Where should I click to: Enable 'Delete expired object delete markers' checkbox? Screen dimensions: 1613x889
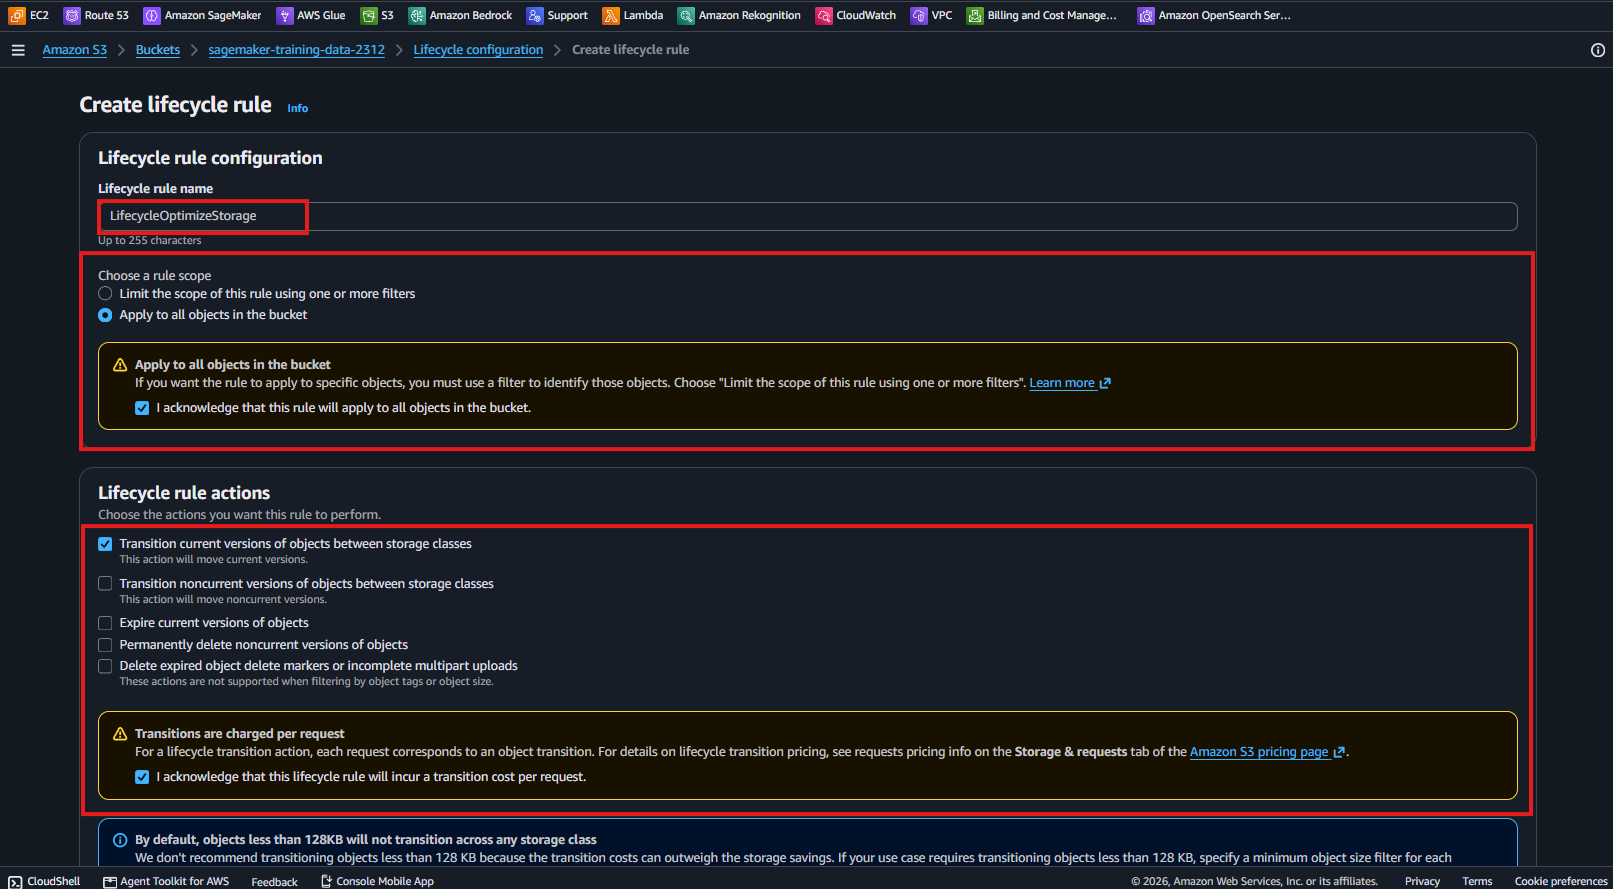(x=105, y=666)
